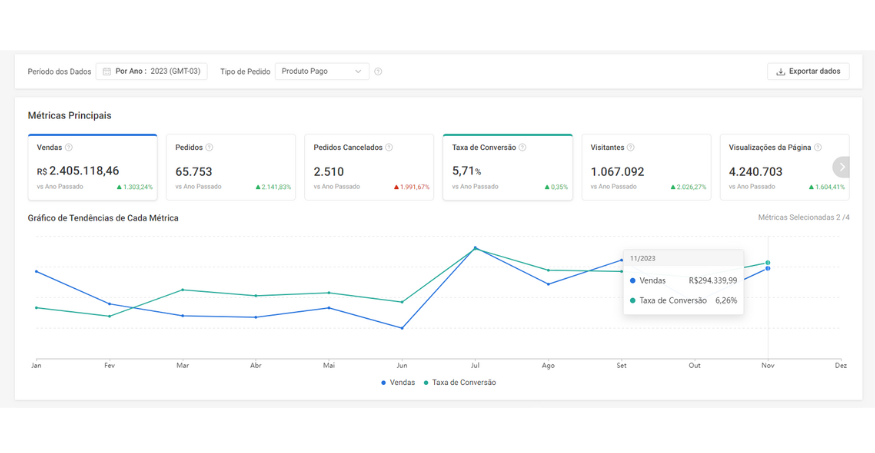Select the Visualizações da Página metric card

coord(785,167)
